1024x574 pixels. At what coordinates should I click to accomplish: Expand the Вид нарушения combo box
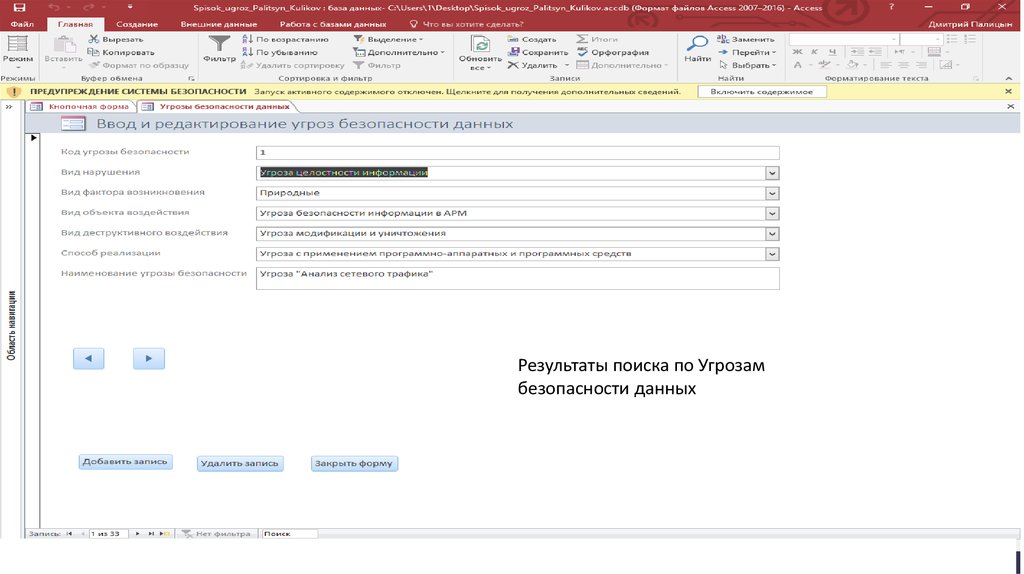tap(771, 173)
